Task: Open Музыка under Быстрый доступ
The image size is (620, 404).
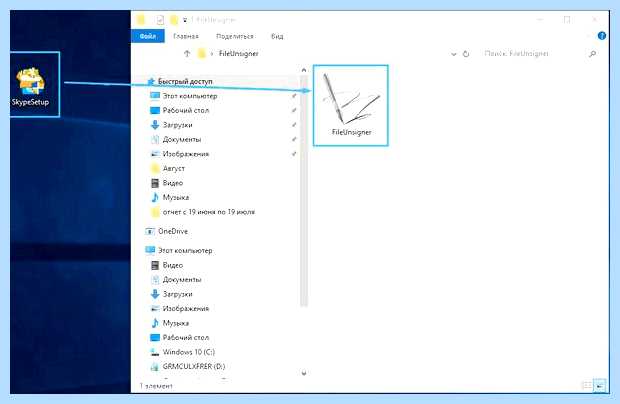Action: 170,197
